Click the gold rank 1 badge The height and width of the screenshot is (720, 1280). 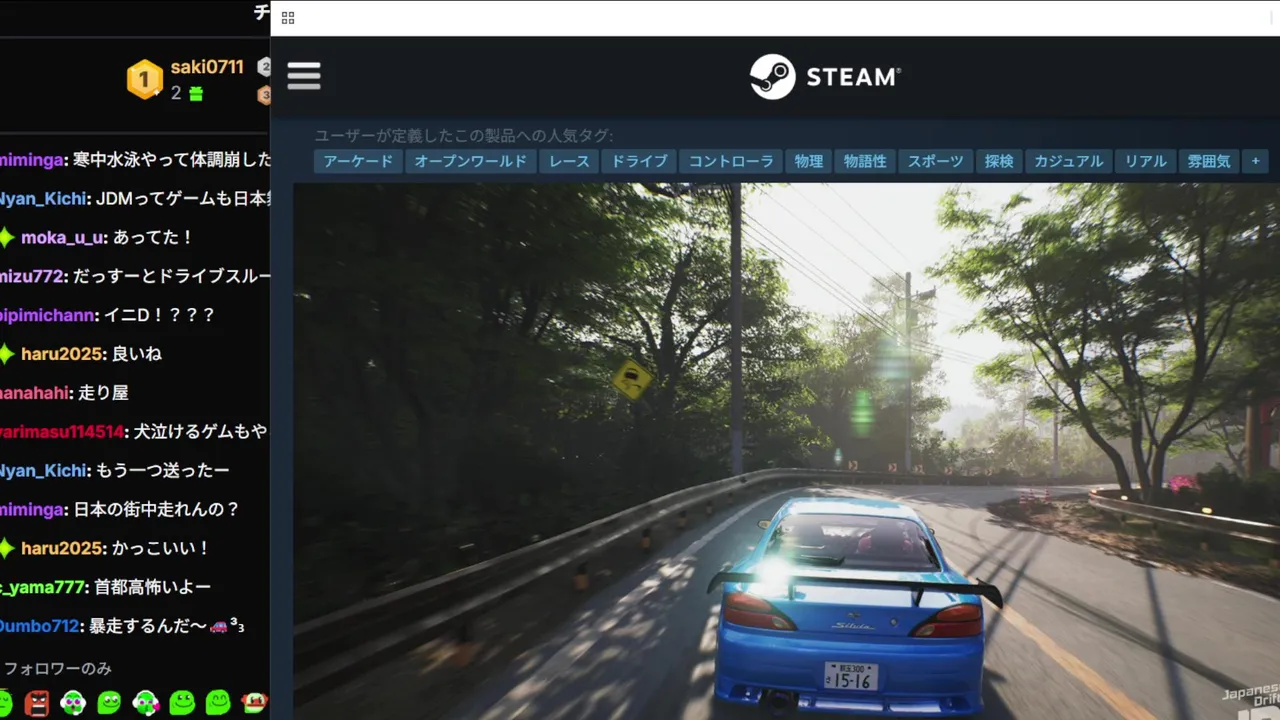pyautogui.click(x=145, y=80)
